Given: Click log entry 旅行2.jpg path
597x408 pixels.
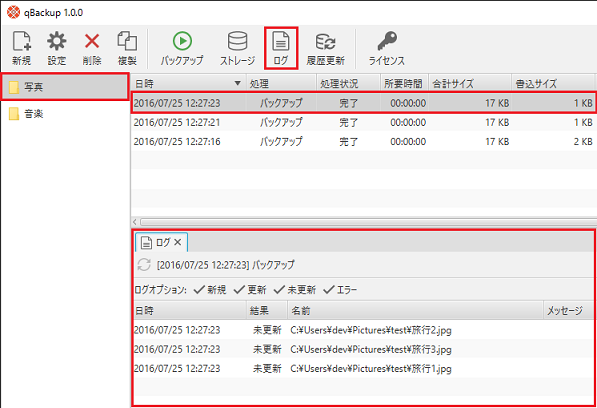Looking at the screenshot, I should (x=371, y=330).
